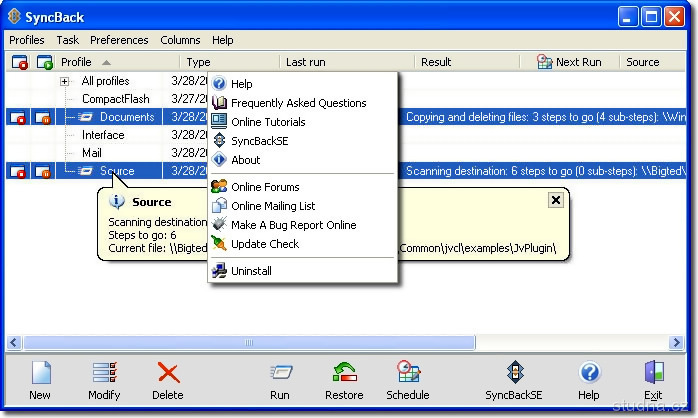
Task: Click the stop icon on the Documents row
Action: point(20,118)
